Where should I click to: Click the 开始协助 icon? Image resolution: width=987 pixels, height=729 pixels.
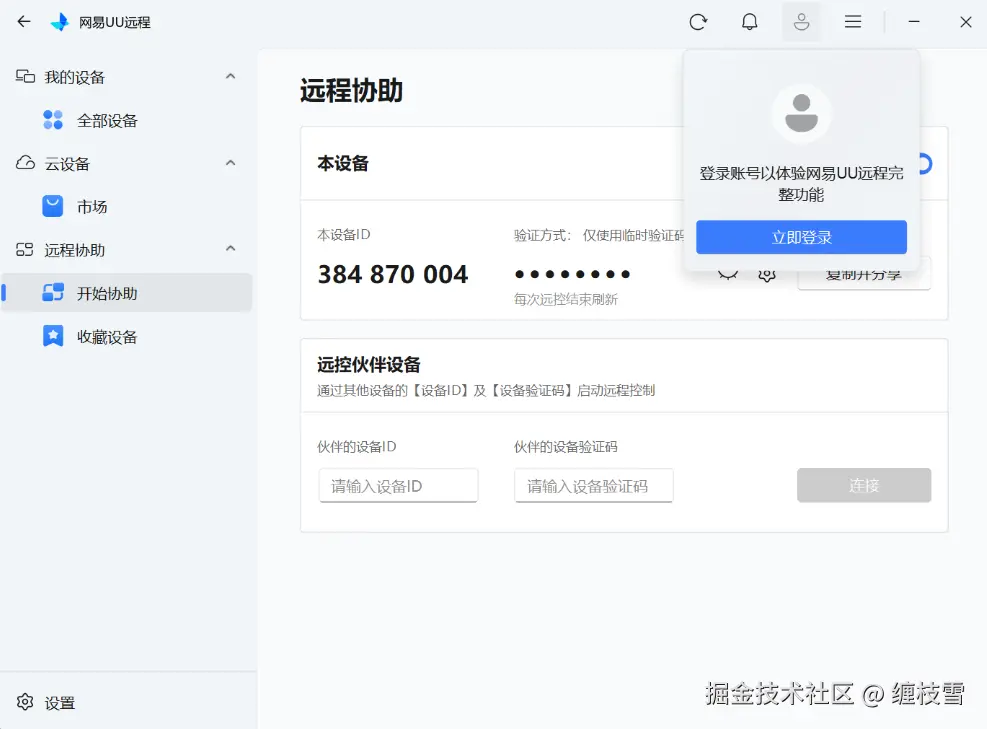pos(53,293)
